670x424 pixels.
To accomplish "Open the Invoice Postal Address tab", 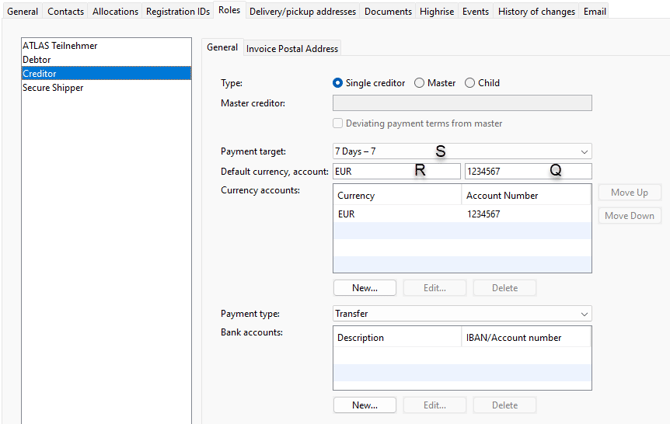I will (x=292, y=48).
